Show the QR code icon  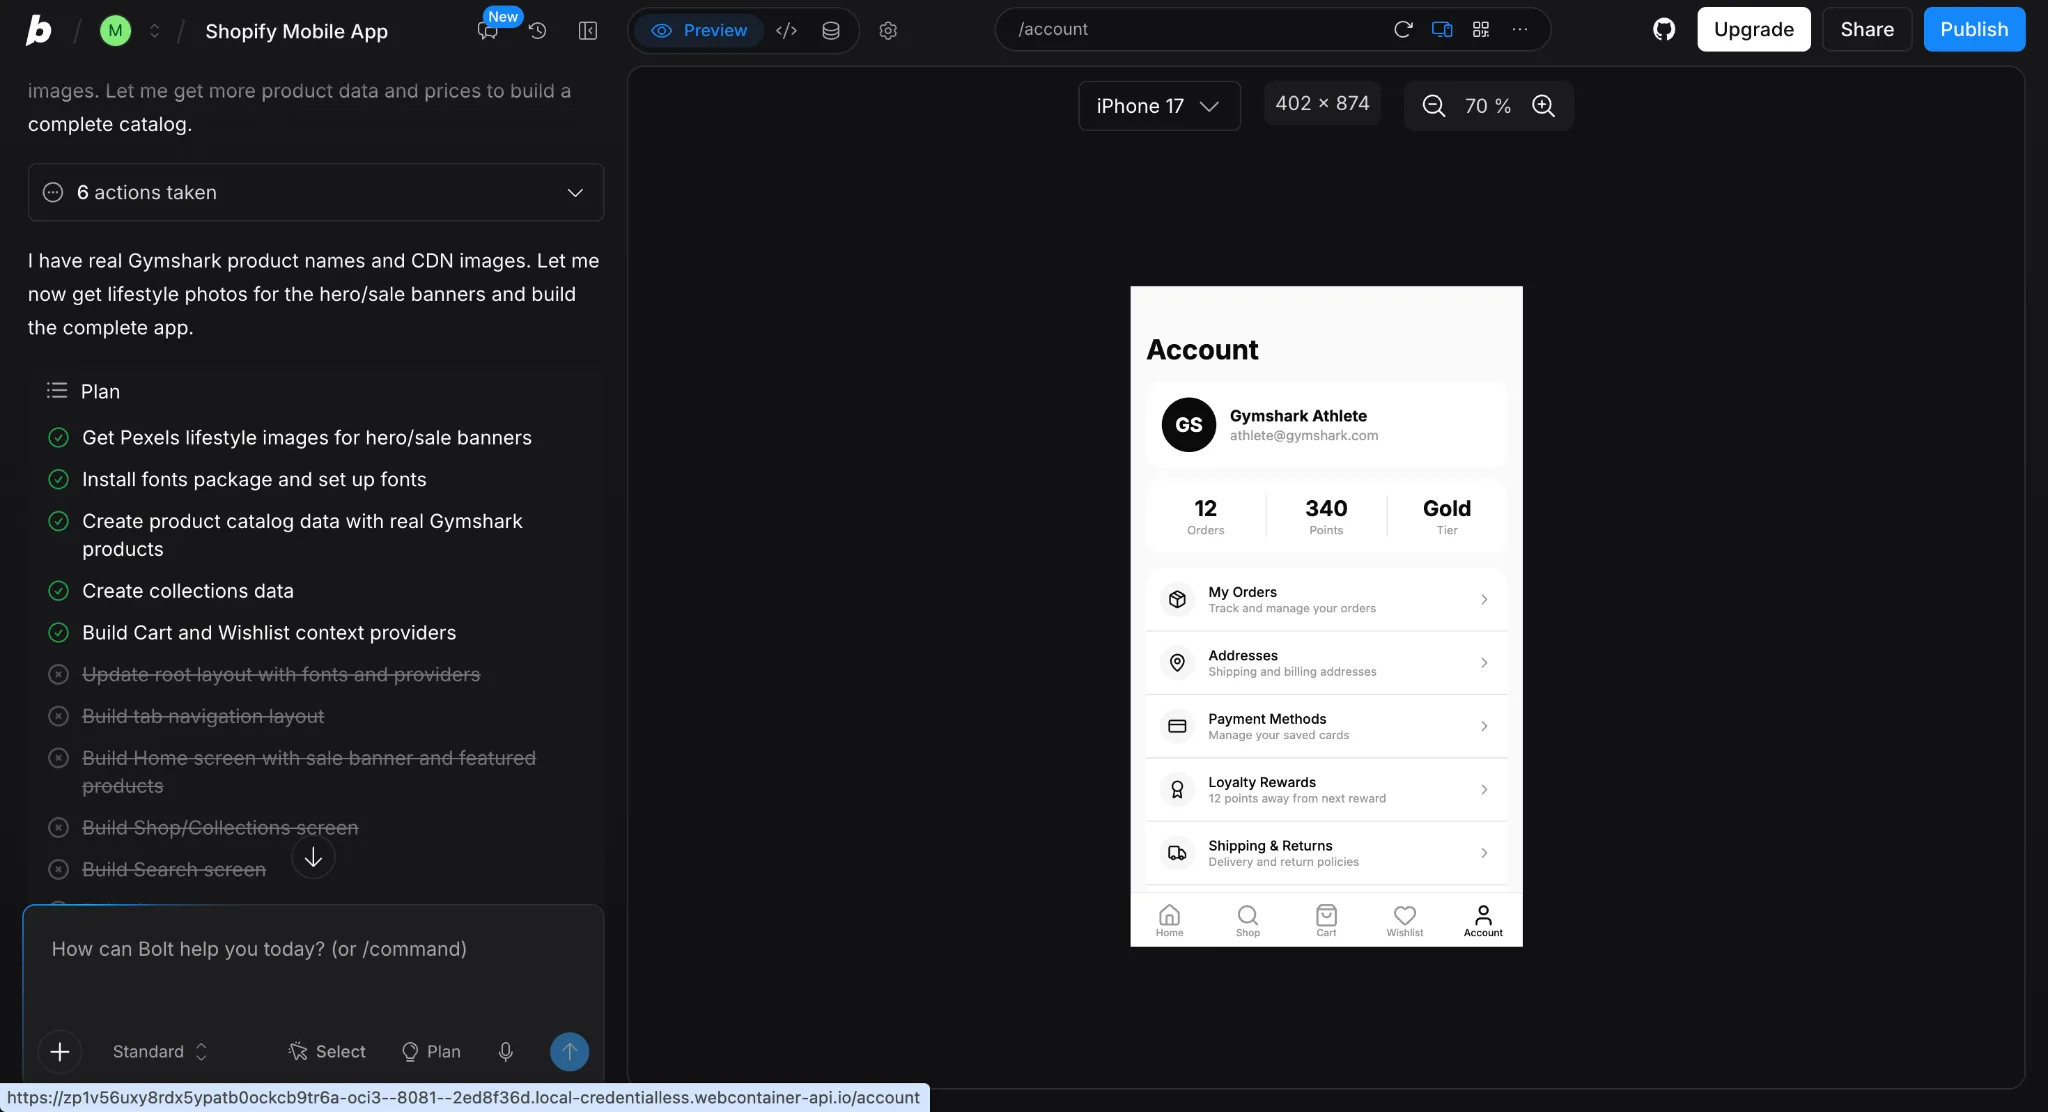(x=1481, y=30)
